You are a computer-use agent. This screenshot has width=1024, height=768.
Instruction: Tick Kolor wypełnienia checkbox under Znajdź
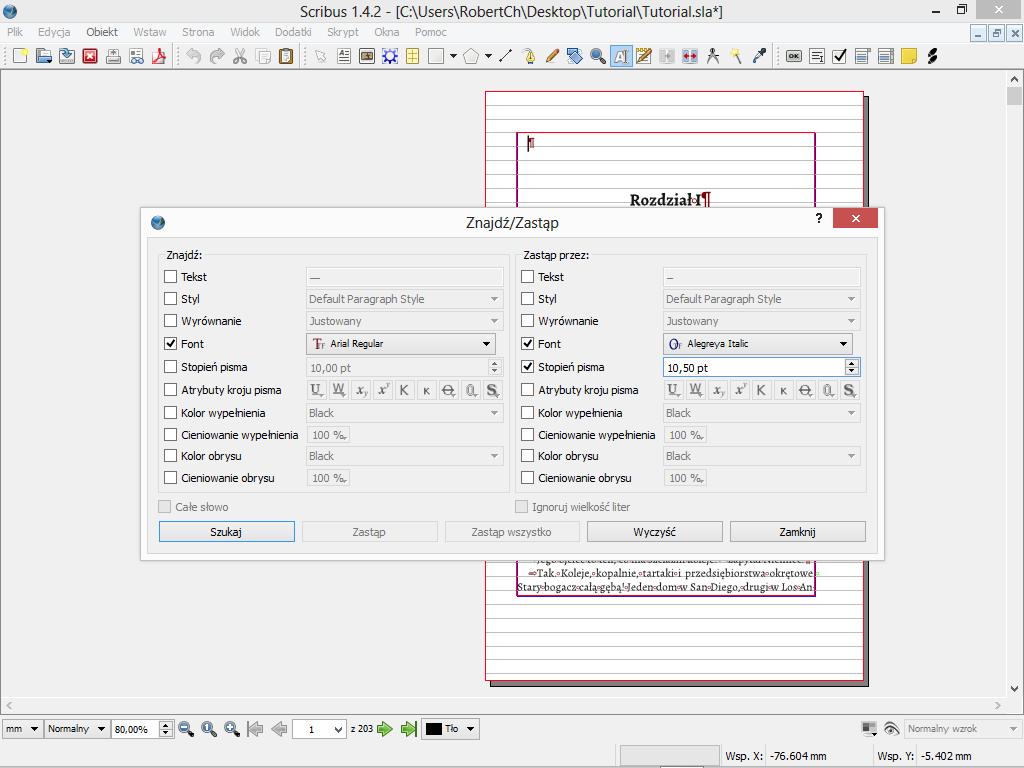[171, 413]
